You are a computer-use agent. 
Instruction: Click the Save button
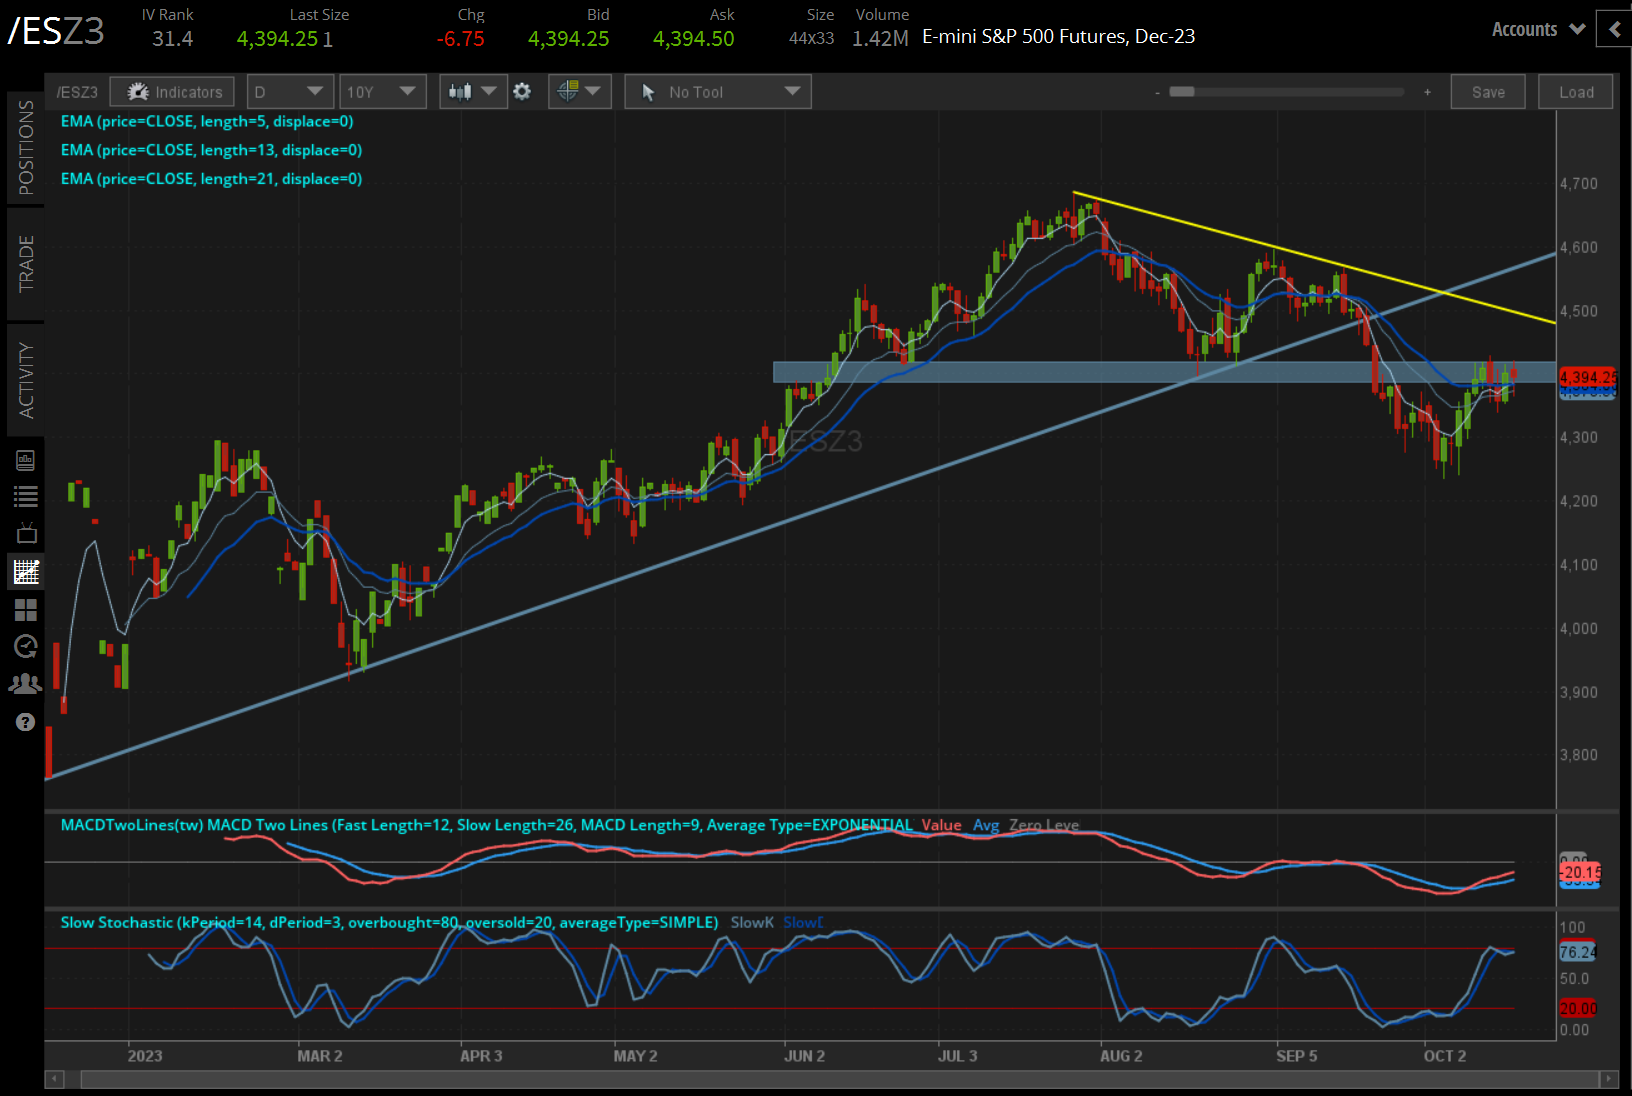point(1488,91)
